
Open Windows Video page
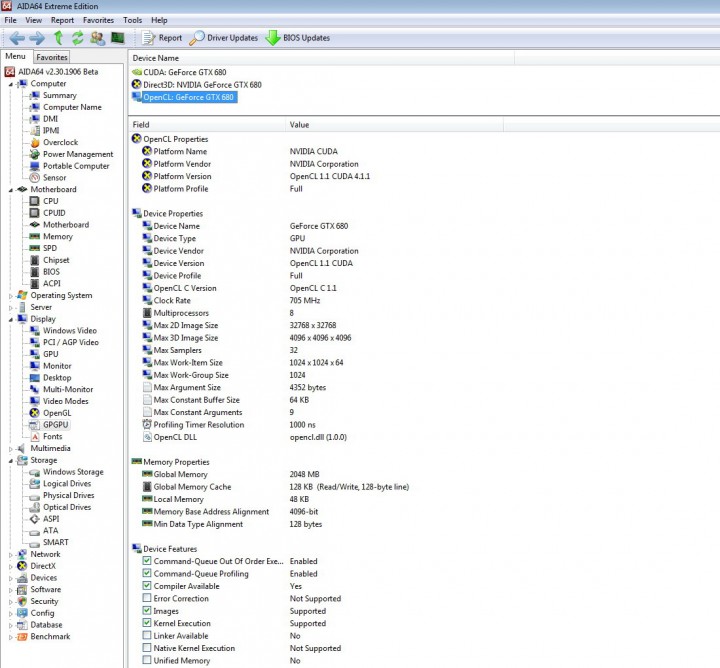click(70, 331)
